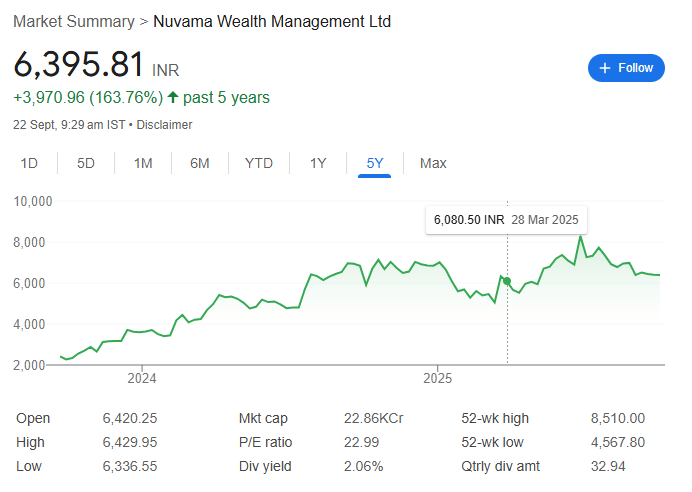The width and height of the screenshot is (692, 492).
Task: Click the 52-wk low label
Action: click(492, 442)
